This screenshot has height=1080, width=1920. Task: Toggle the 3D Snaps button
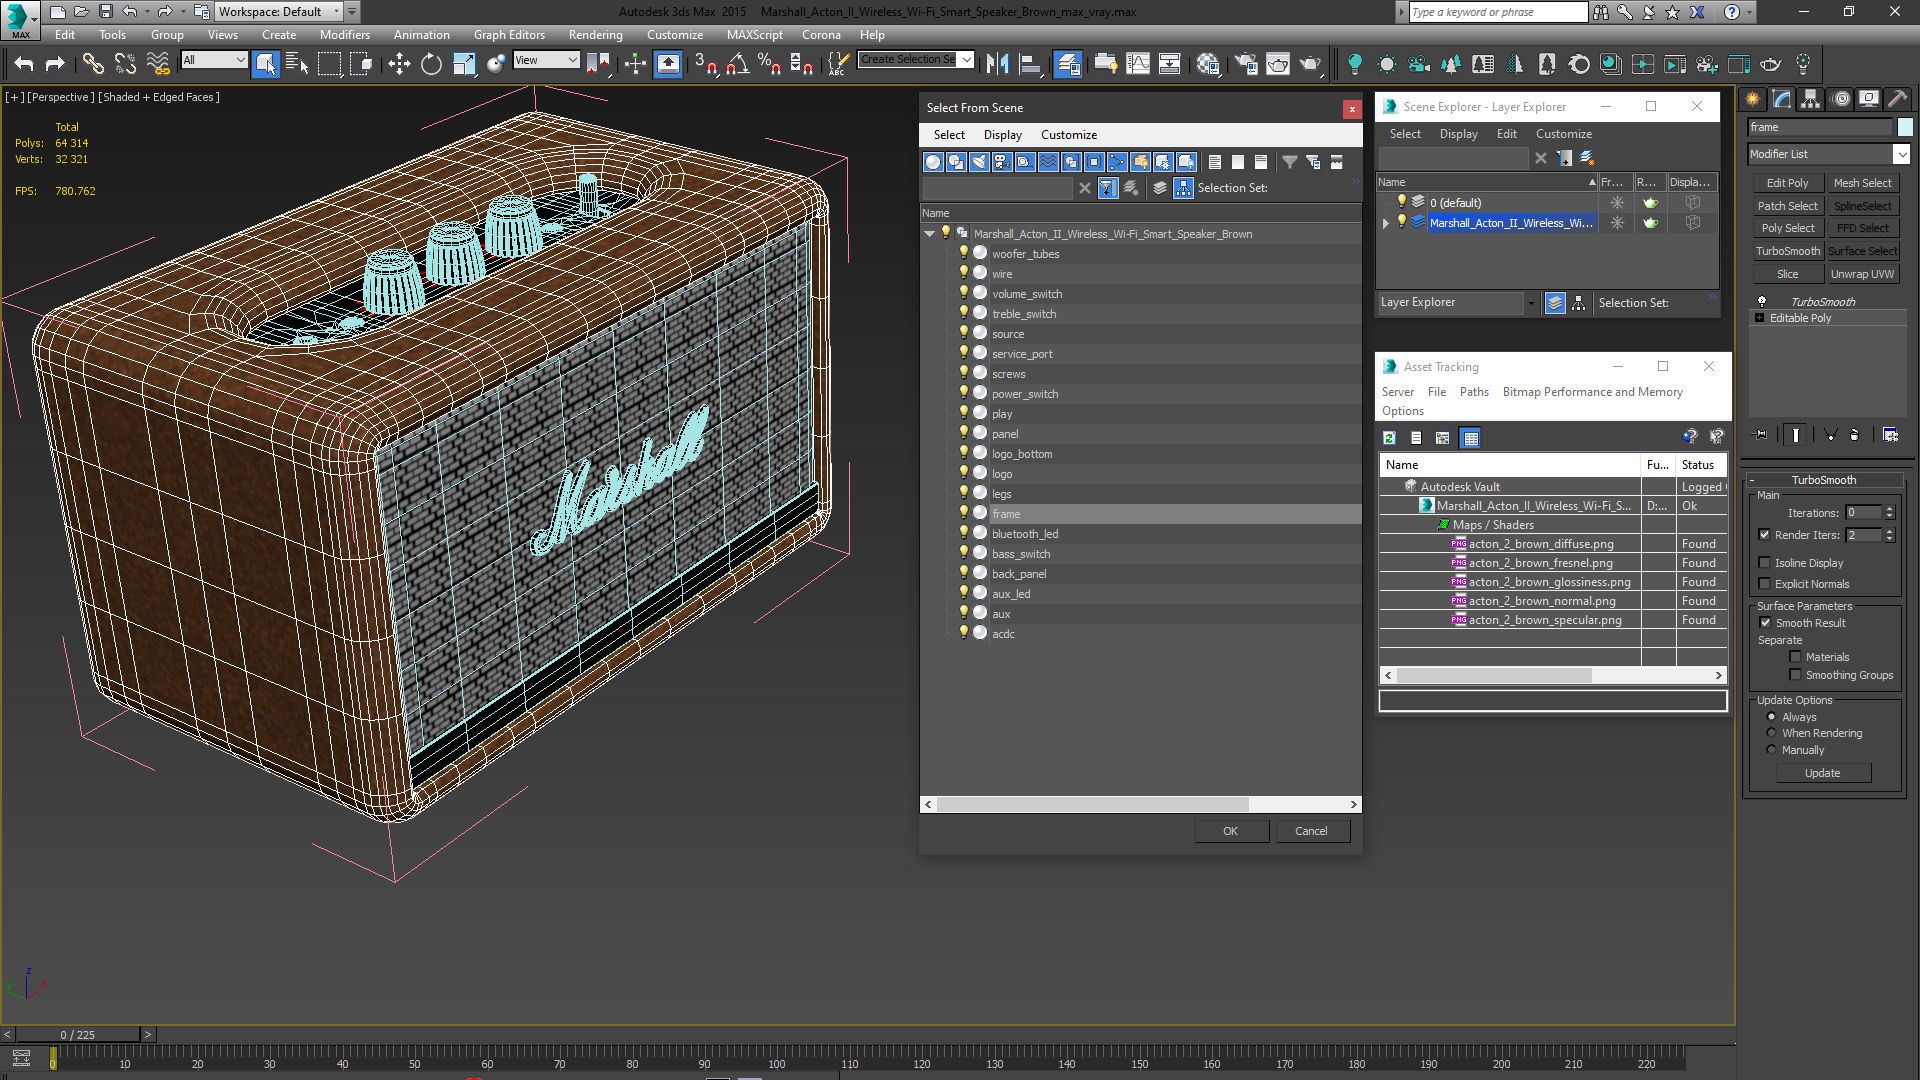pyautogui.click(x=705, y=64)
